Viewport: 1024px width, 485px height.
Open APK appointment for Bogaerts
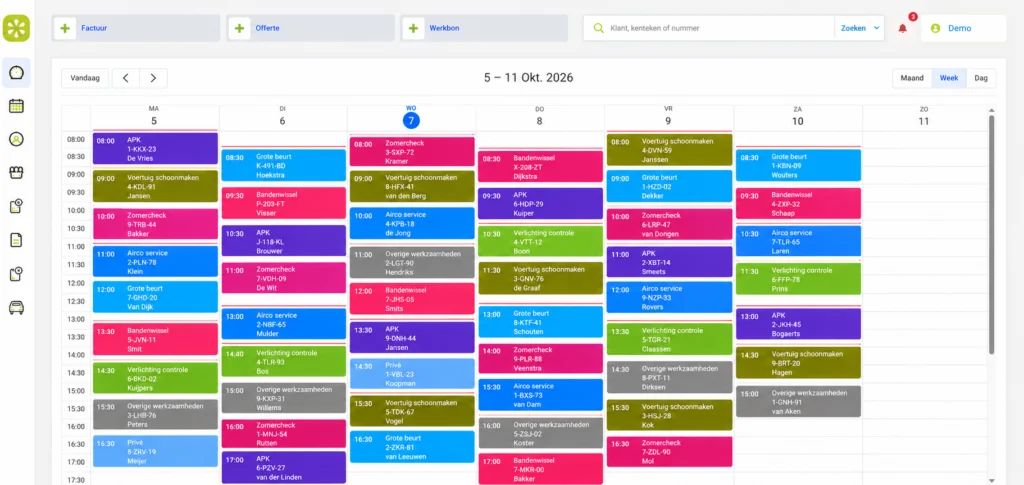tap(799, 324)
